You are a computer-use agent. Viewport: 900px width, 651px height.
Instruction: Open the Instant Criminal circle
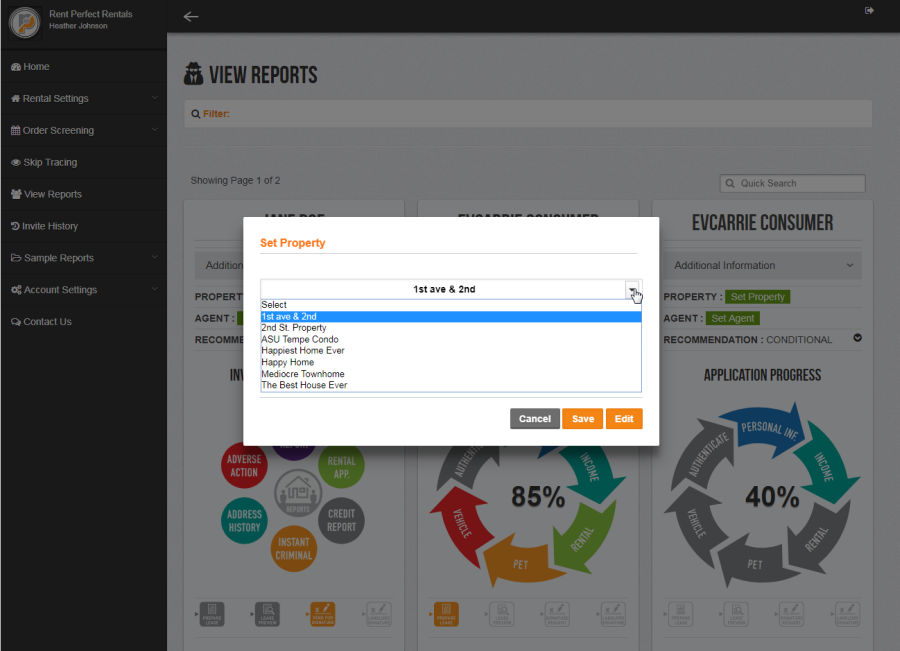[x=293, y=549]
